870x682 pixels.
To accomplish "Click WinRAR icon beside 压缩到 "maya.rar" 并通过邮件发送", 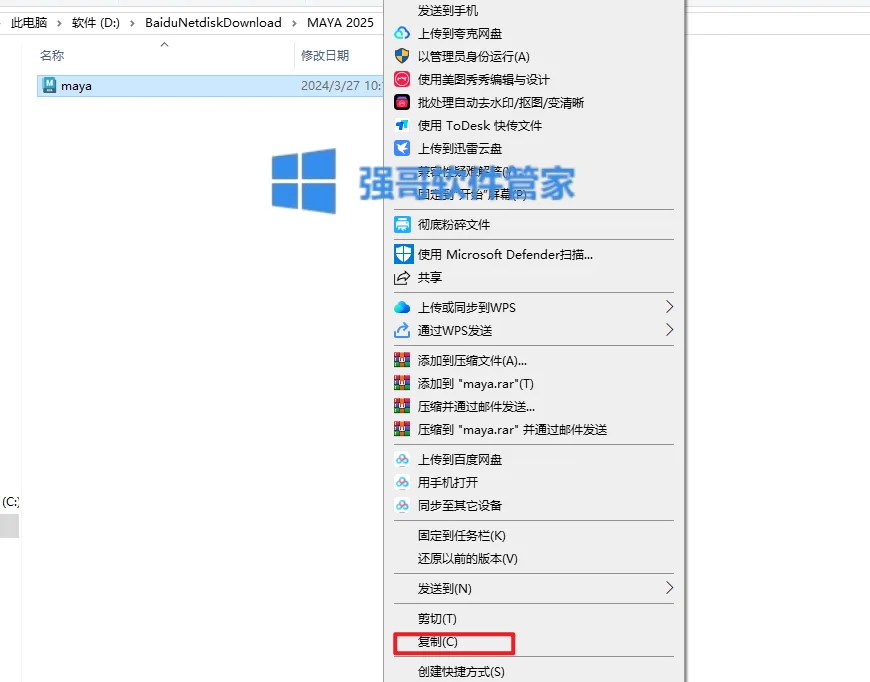I will [x=402, y=429].
